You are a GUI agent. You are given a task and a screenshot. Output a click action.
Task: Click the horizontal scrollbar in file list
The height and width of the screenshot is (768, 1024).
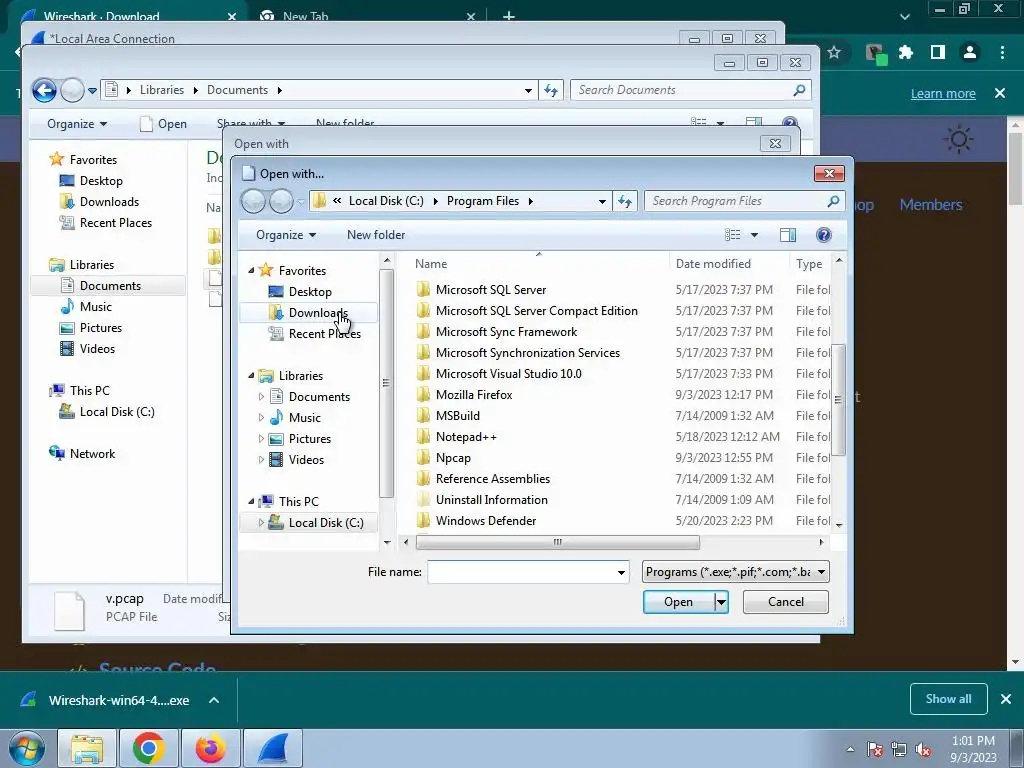557,542
